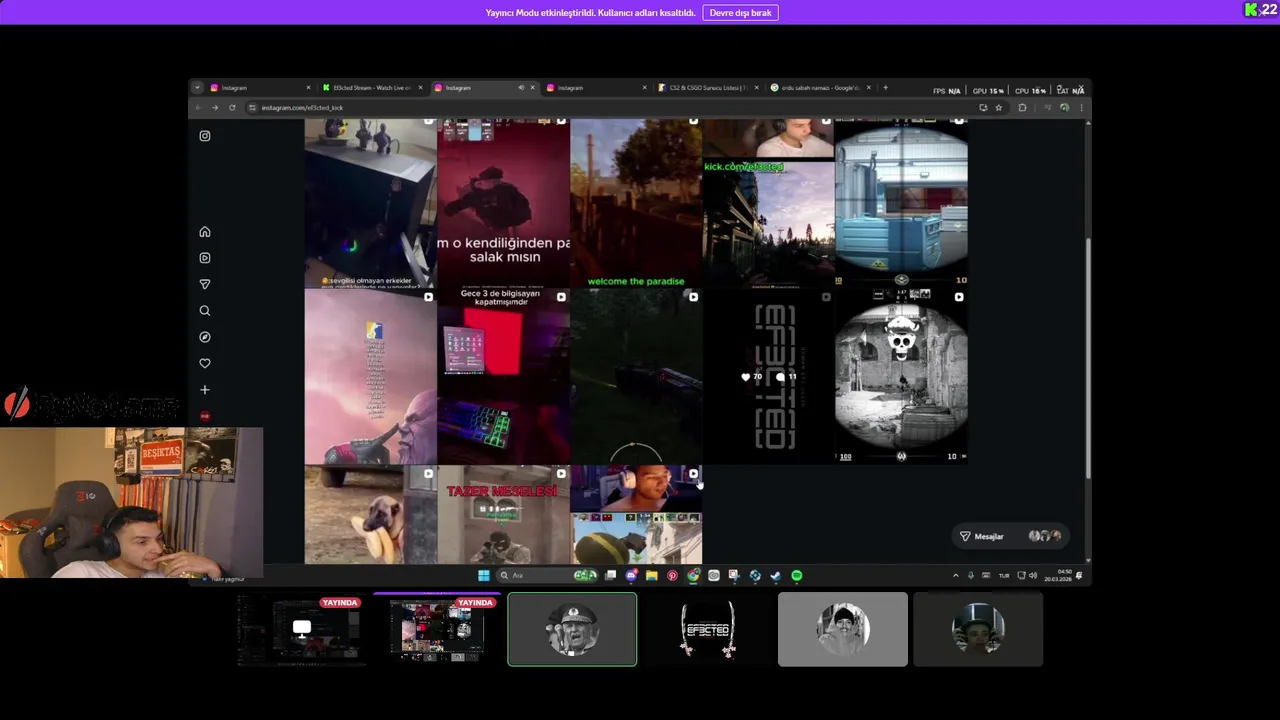Open Thanos pink background reel
Viewport: 1280px width, 720px height.
coord(370,376)
